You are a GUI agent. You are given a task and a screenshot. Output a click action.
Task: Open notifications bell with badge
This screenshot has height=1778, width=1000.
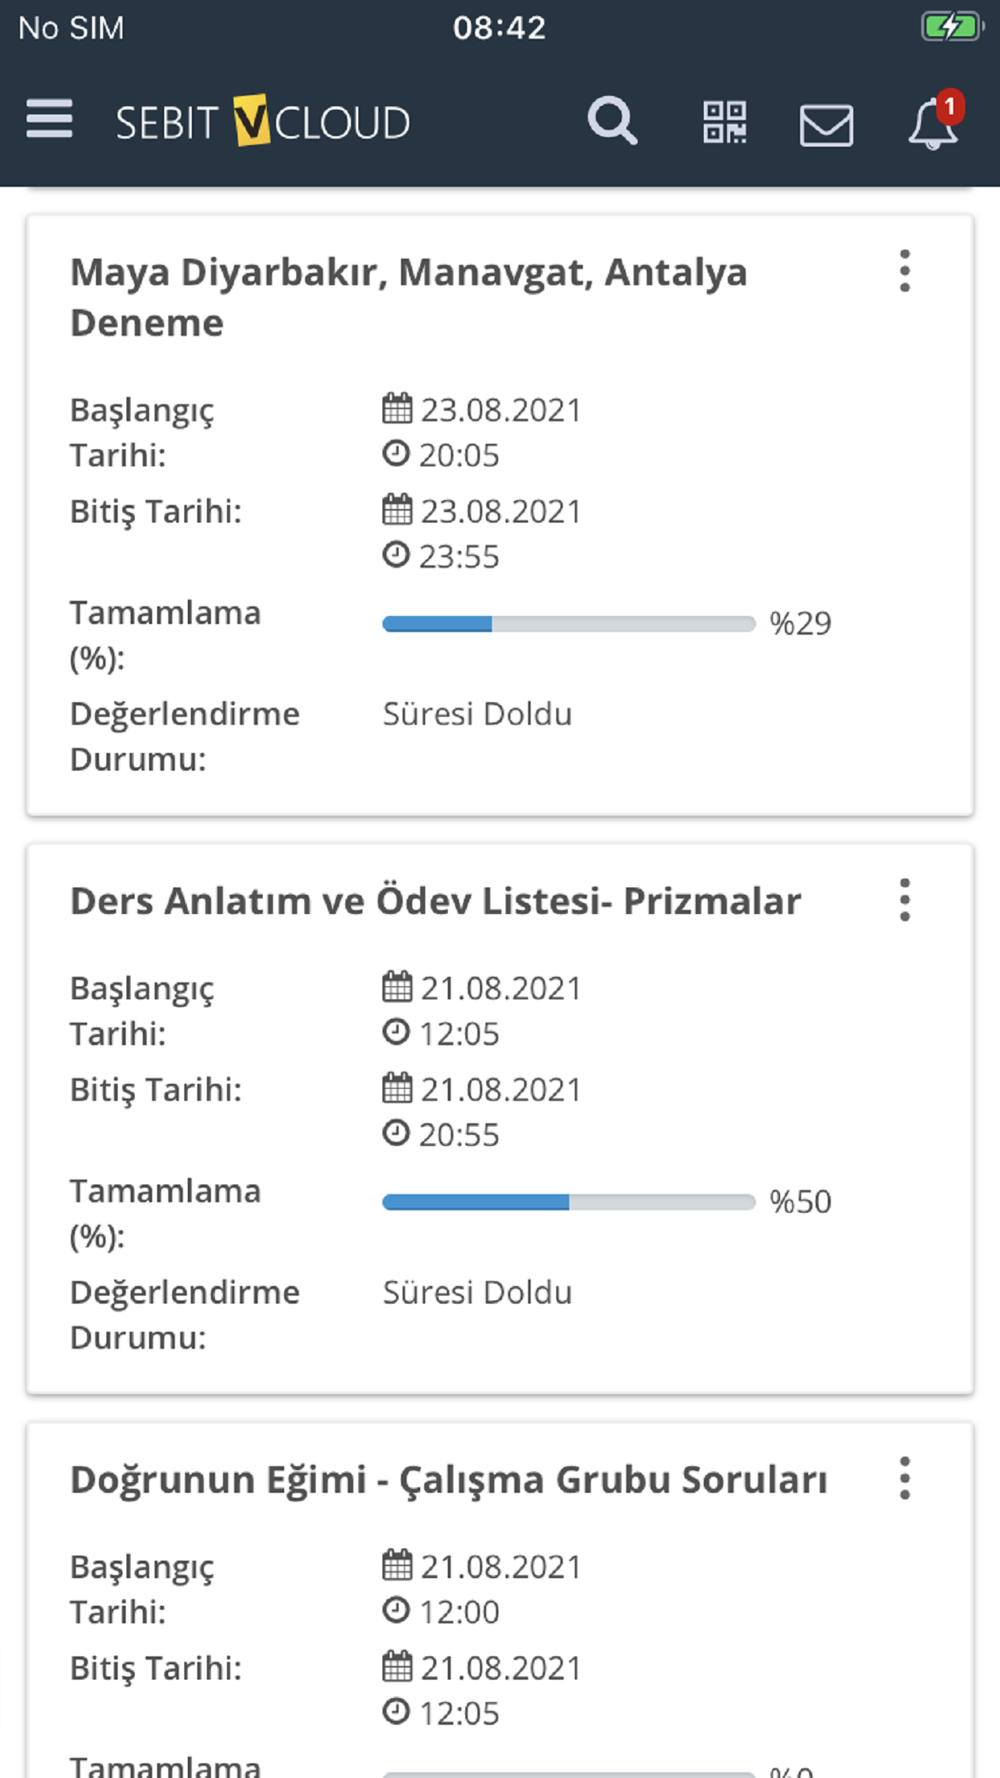(x=934, y=122)
